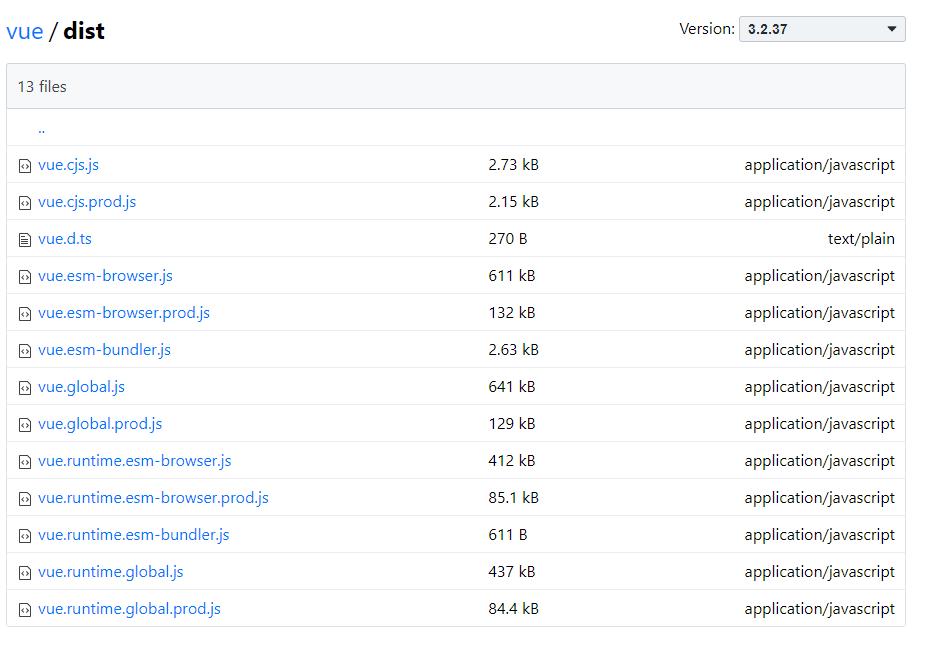The height and width of the screenshot is (649, 939).
Task: Select the 437 kB size value
Action: click(512, 572)
